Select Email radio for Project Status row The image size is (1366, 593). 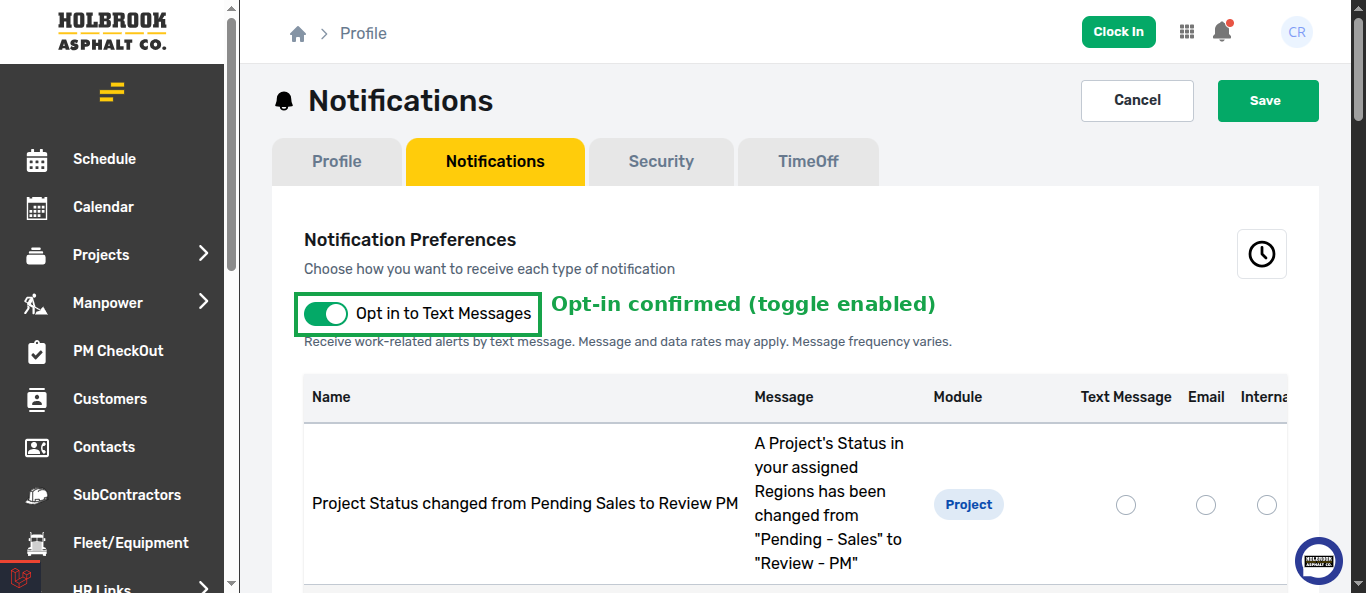(x=1206, y=505)
